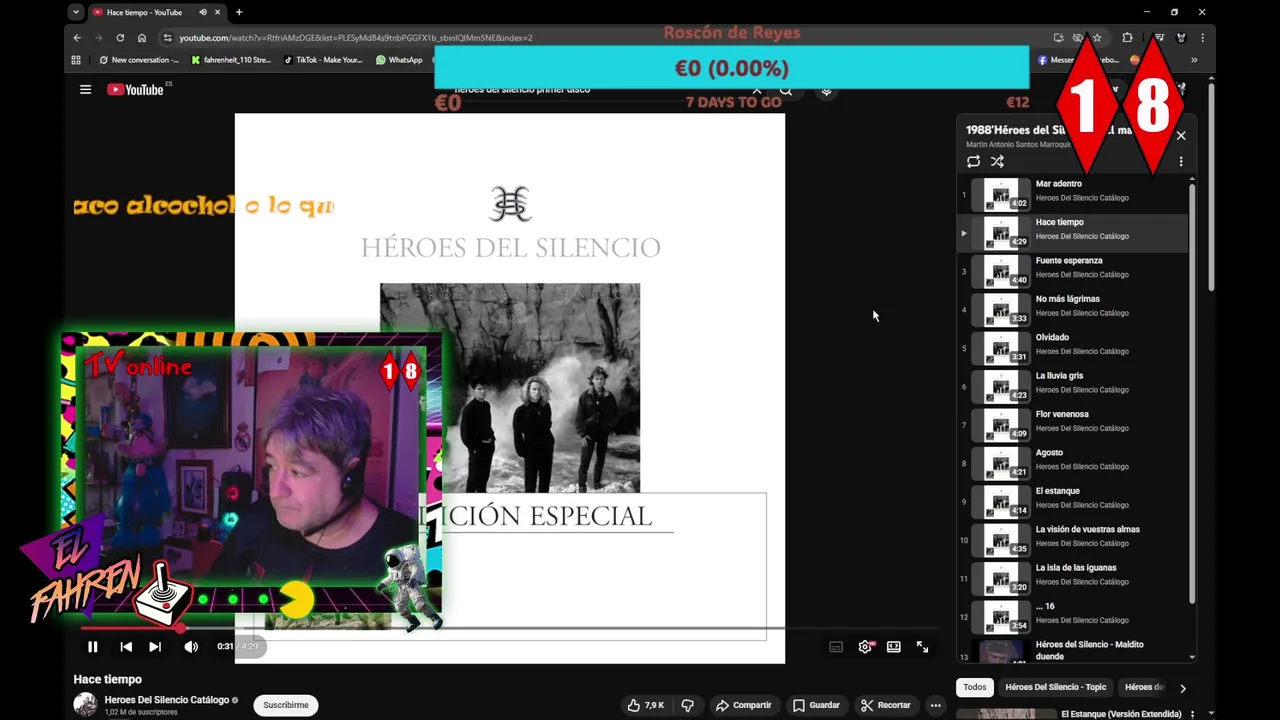Save video with Guardar button
The image size is (1280, 720).
[816, 705]
